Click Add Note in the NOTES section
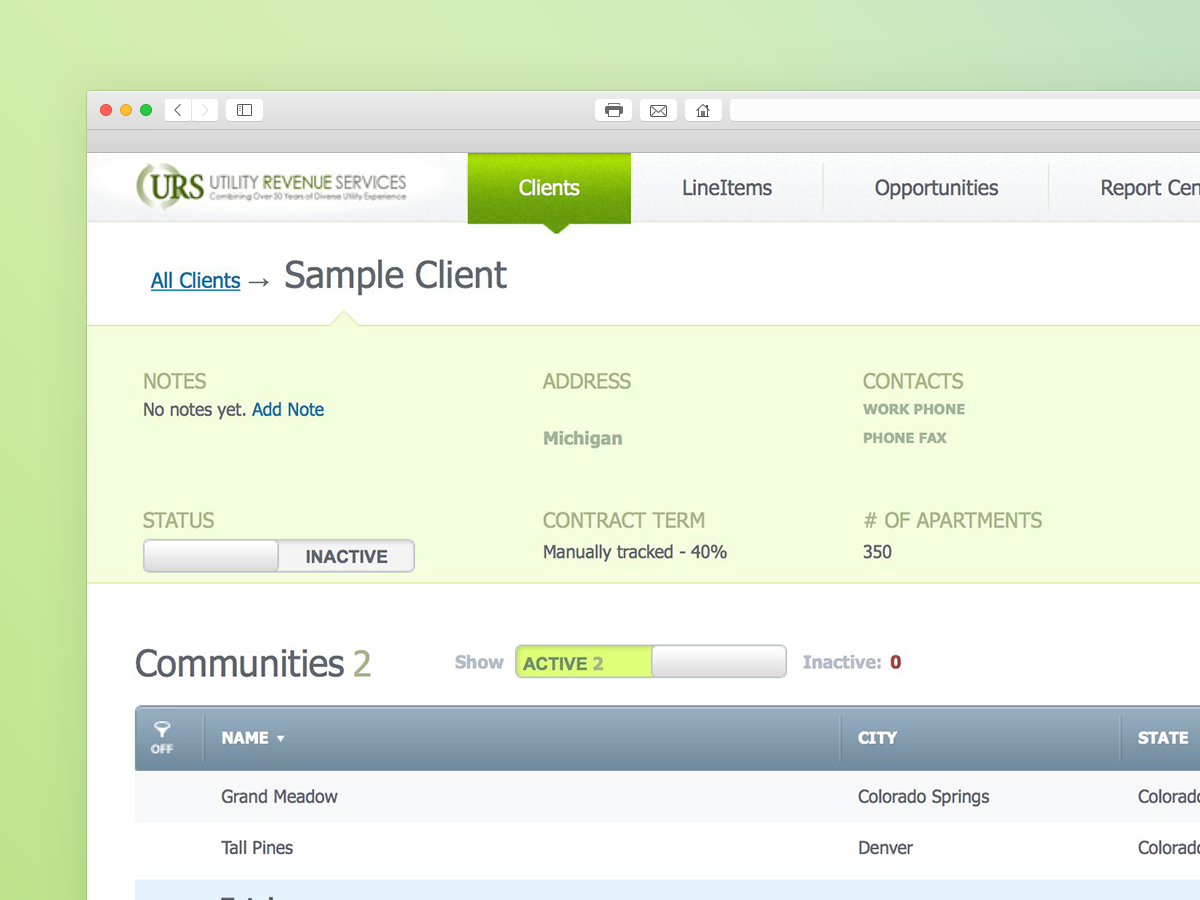 click(x=288, y=409)
